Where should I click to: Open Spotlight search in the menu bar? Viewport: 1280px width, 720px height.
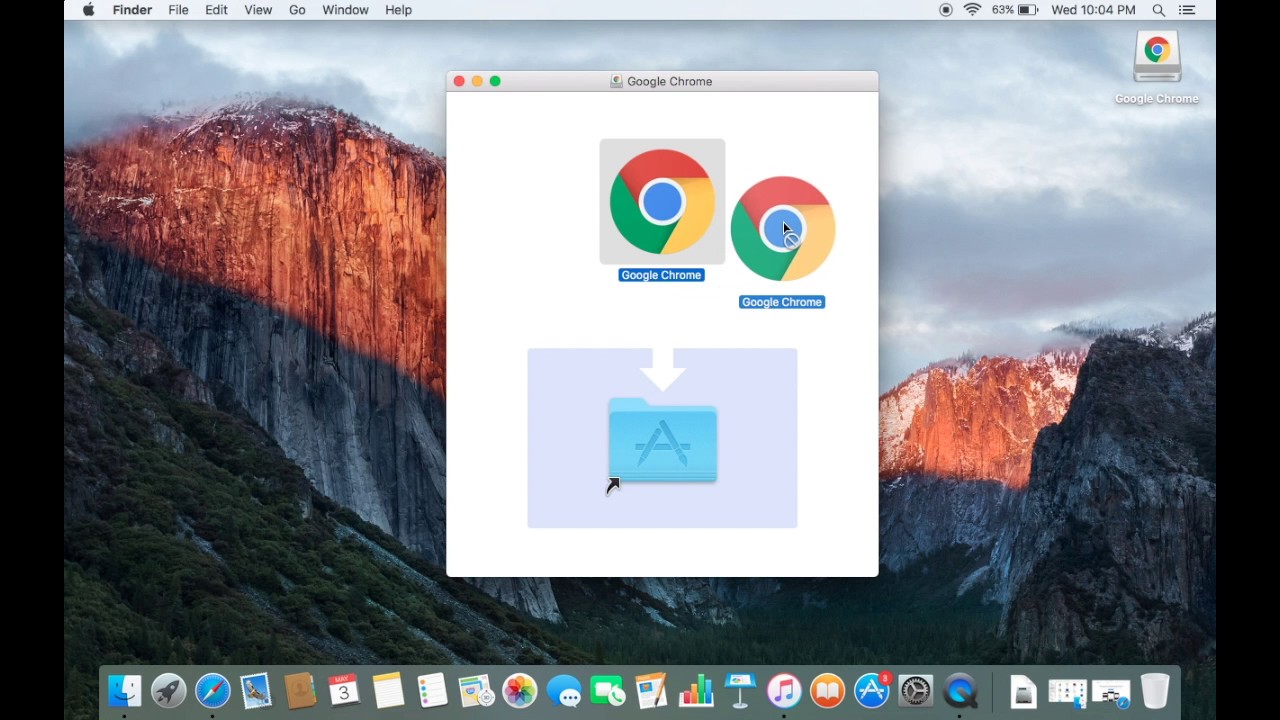click(x=1158, y=10)
